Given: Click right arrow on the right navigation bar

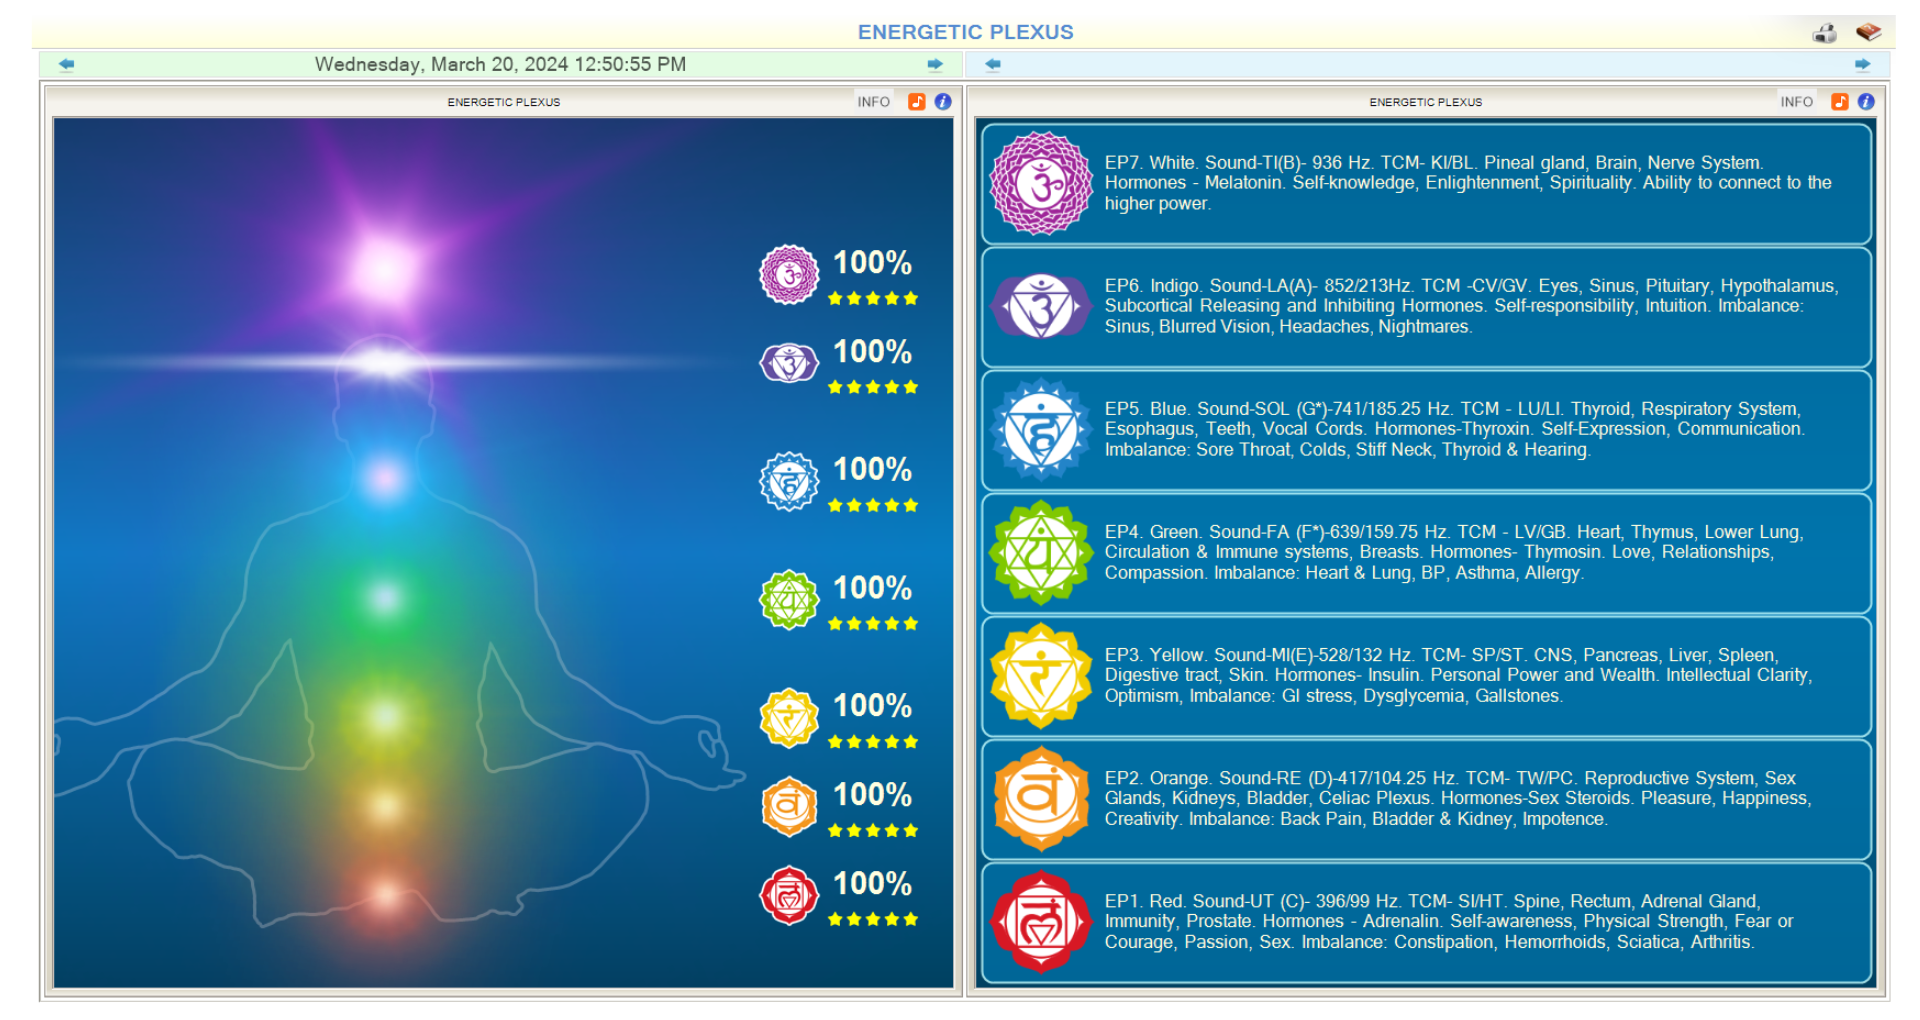Looking at the screenshot, I should 1862,65.
